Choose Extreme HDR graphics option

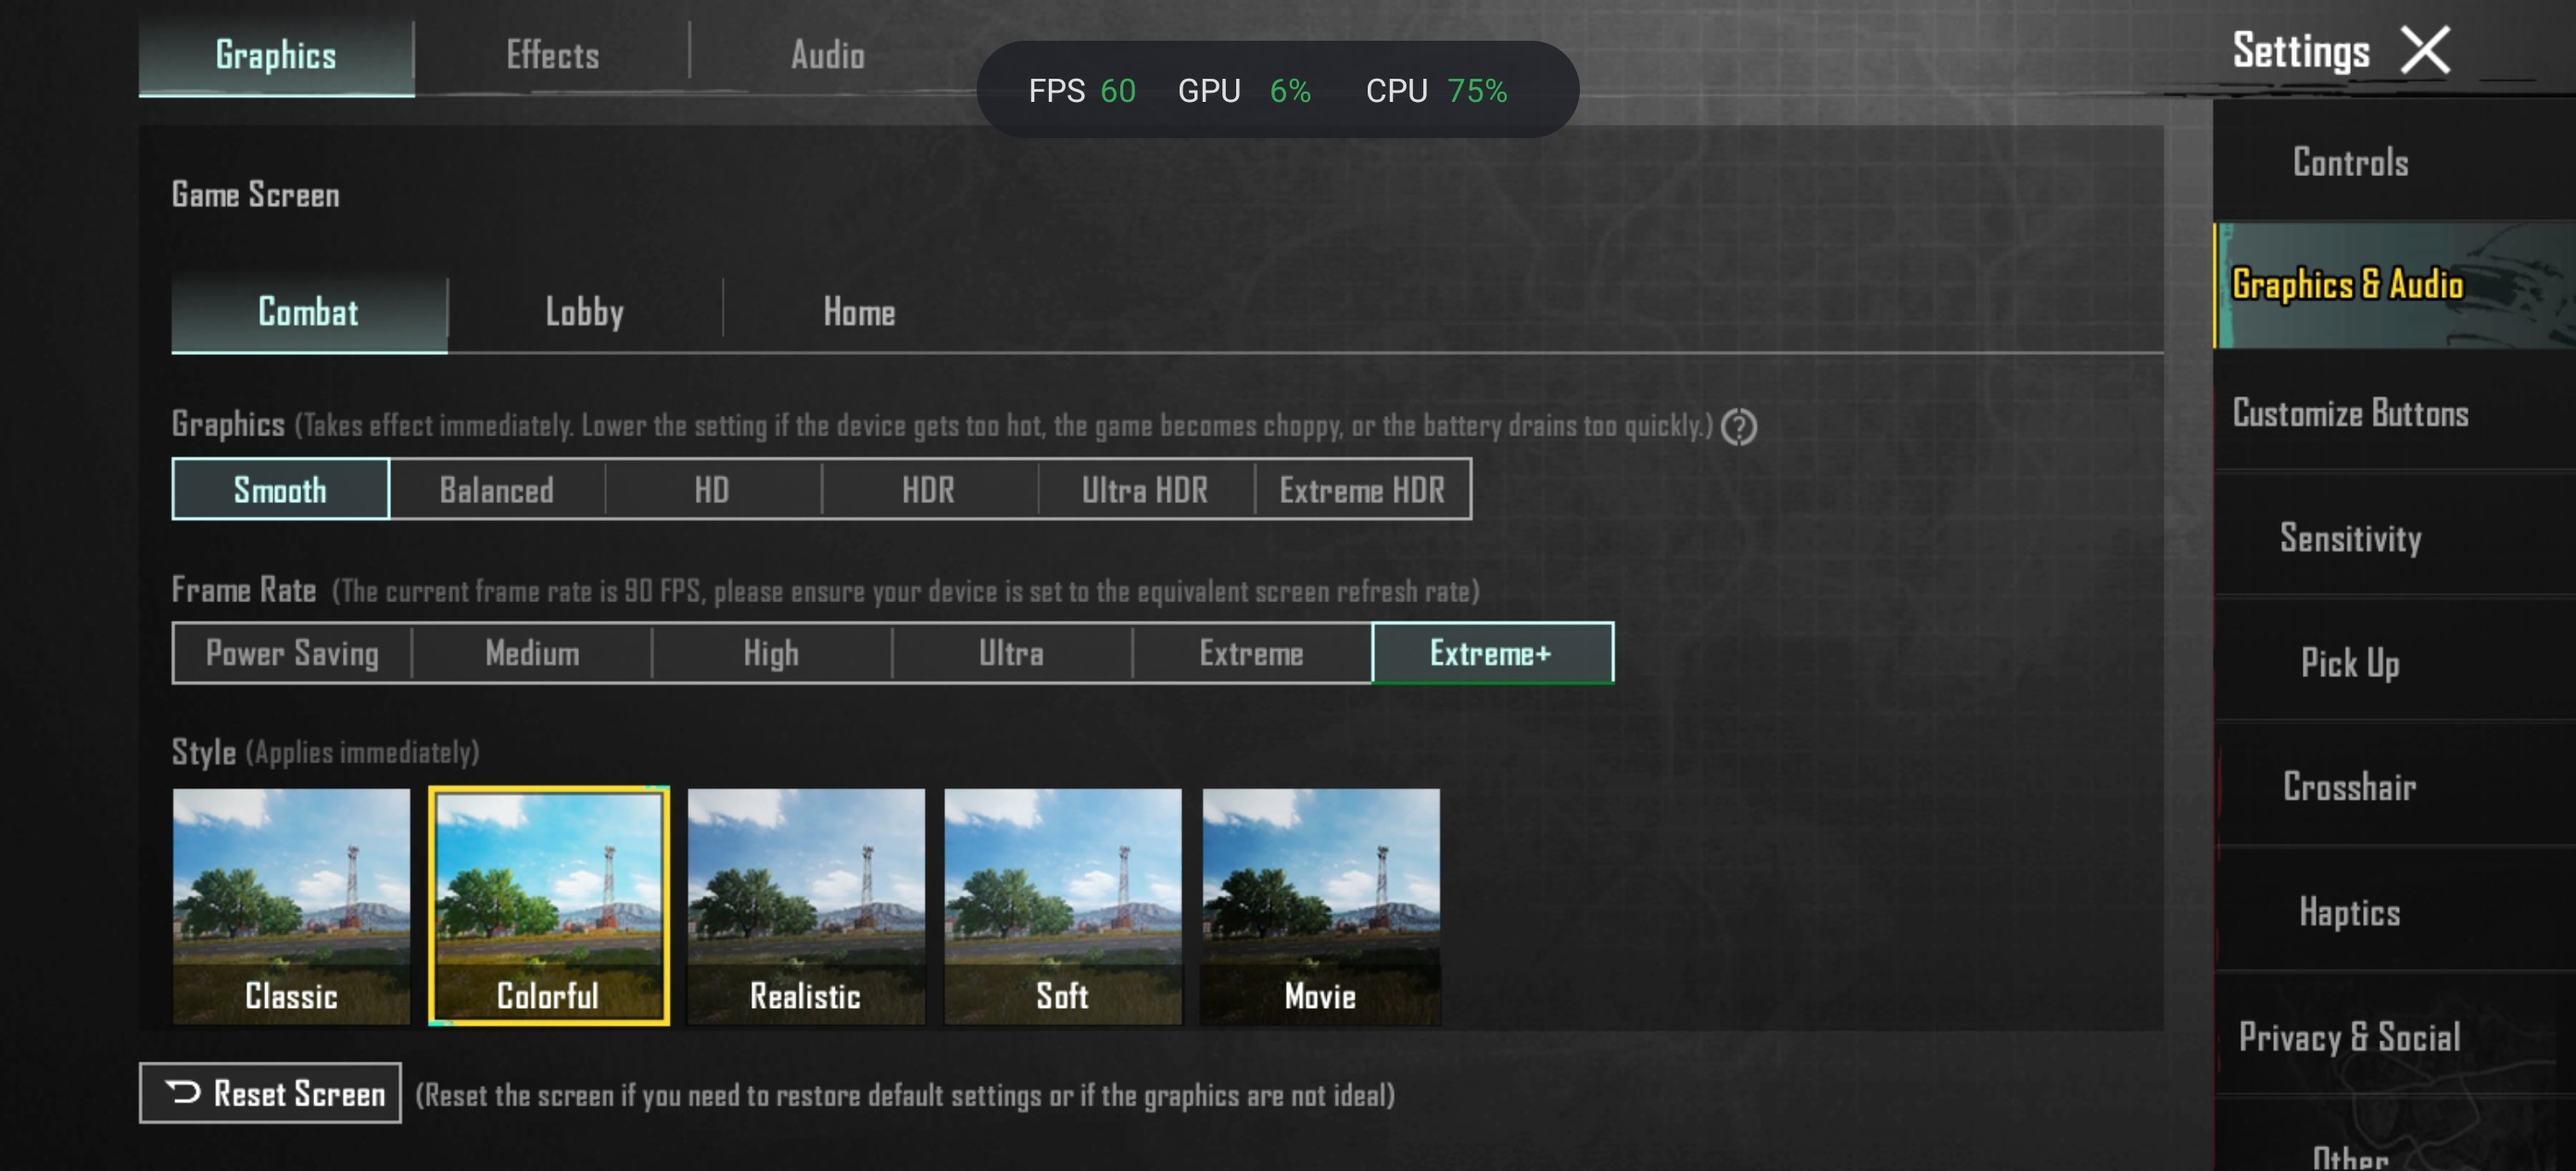(1362, 490)
